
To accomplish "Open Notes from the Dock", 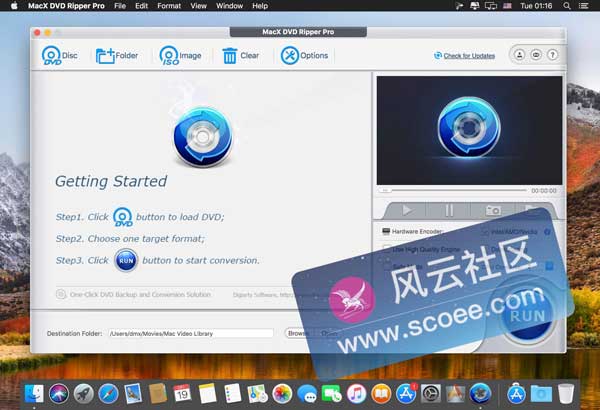I will (x=207, y=394).
